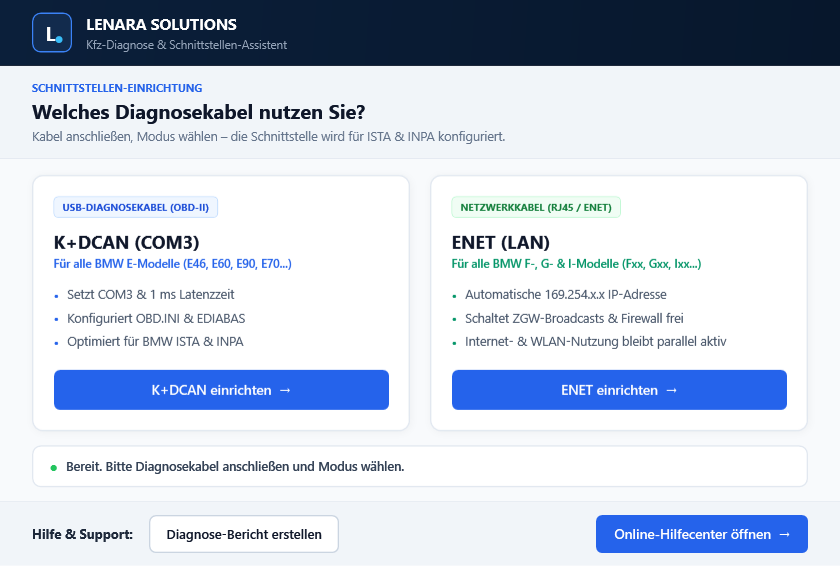This screenshot has height=566, width=840.
Task: Click the ENET (LAN) heading
Action: point(500,243)
